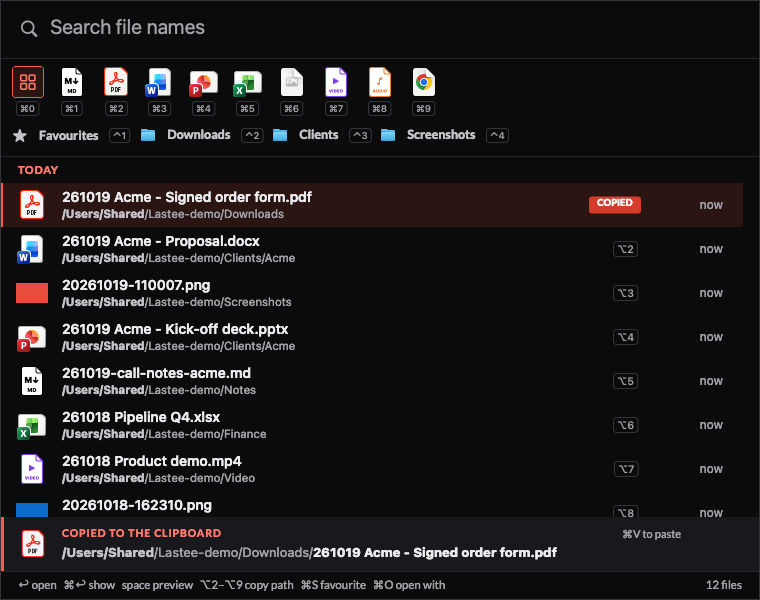This screenshot has width=760, height=600.
Task: Select the all file types grid filter
Action: (28, 82)
